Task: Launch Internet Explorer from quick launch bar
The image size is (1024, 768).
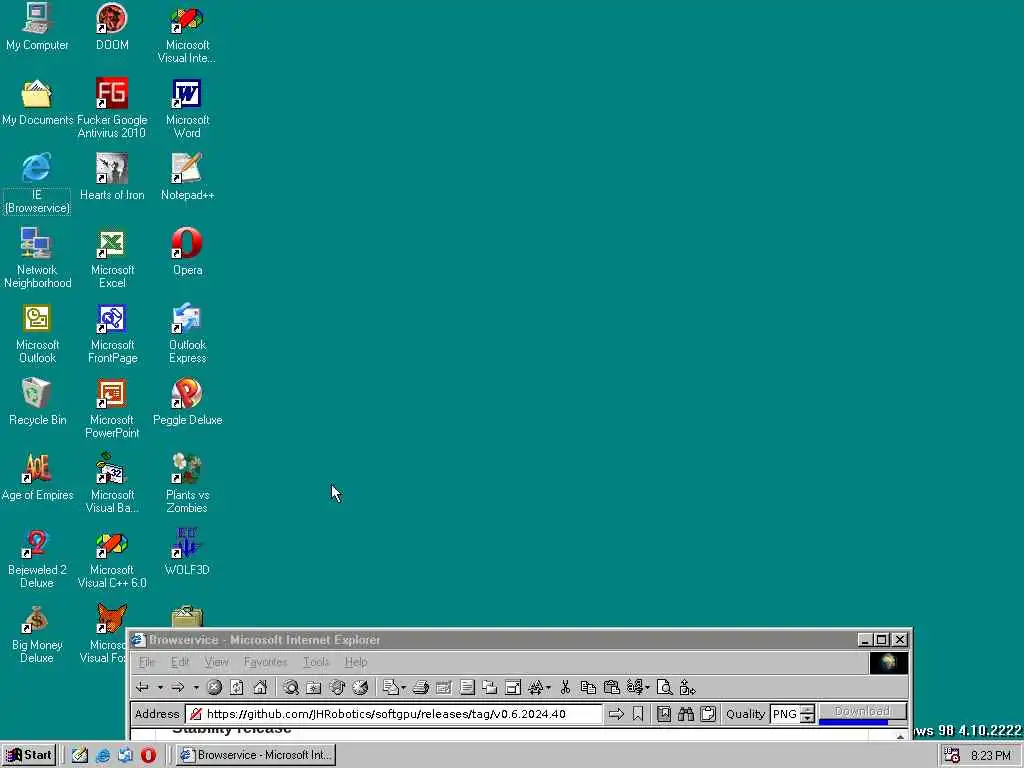Action: 103,755
